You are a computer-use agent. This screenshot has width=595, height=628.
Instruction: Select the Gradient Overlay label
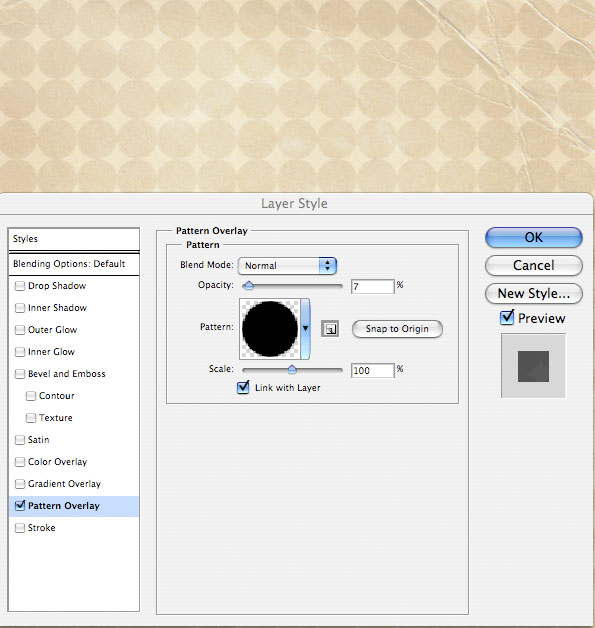click(x=64, y=484)
